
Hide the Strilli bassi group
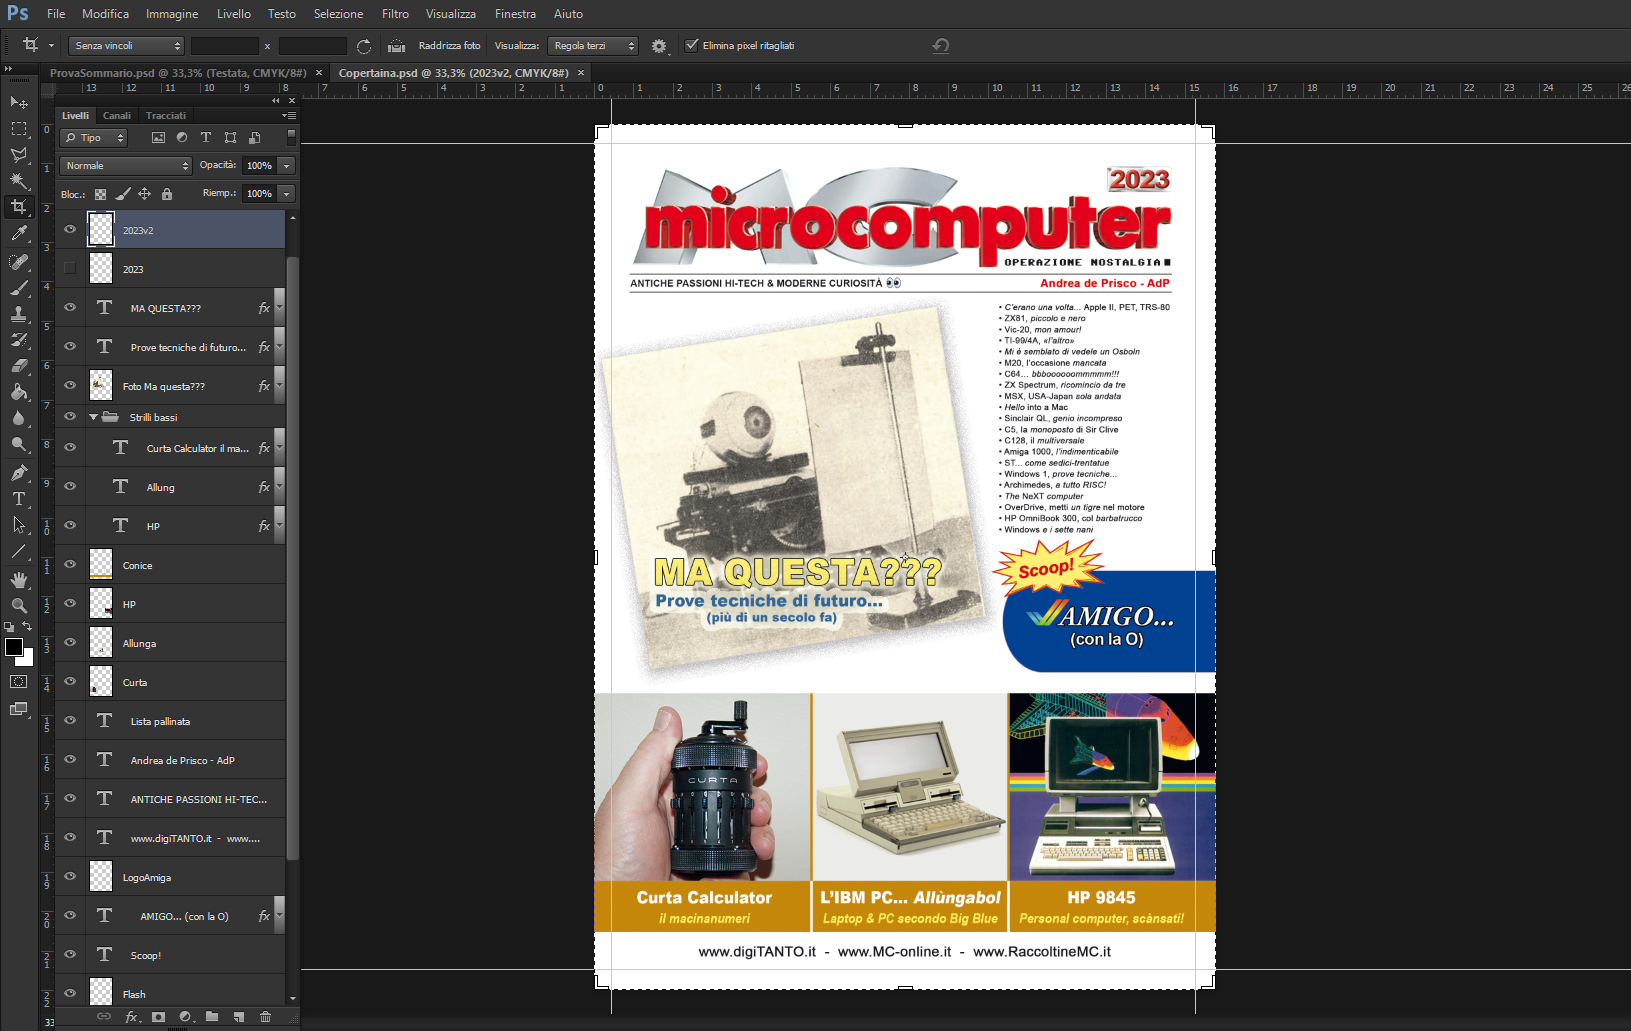[70, 416]
